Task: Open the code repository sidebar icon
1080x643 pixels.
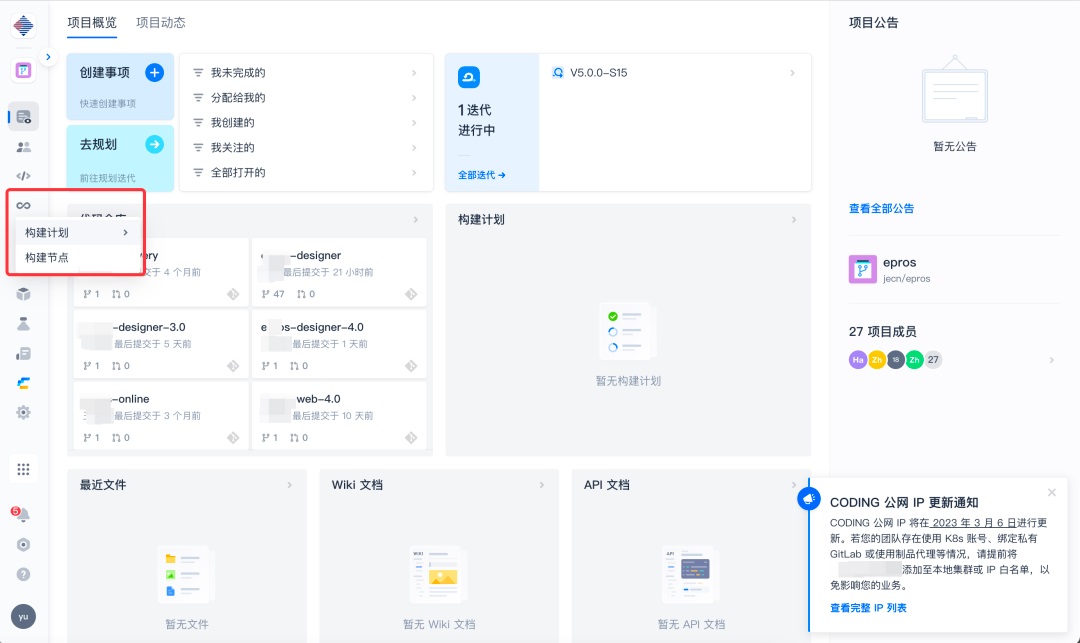Action: tap(23, 176)
